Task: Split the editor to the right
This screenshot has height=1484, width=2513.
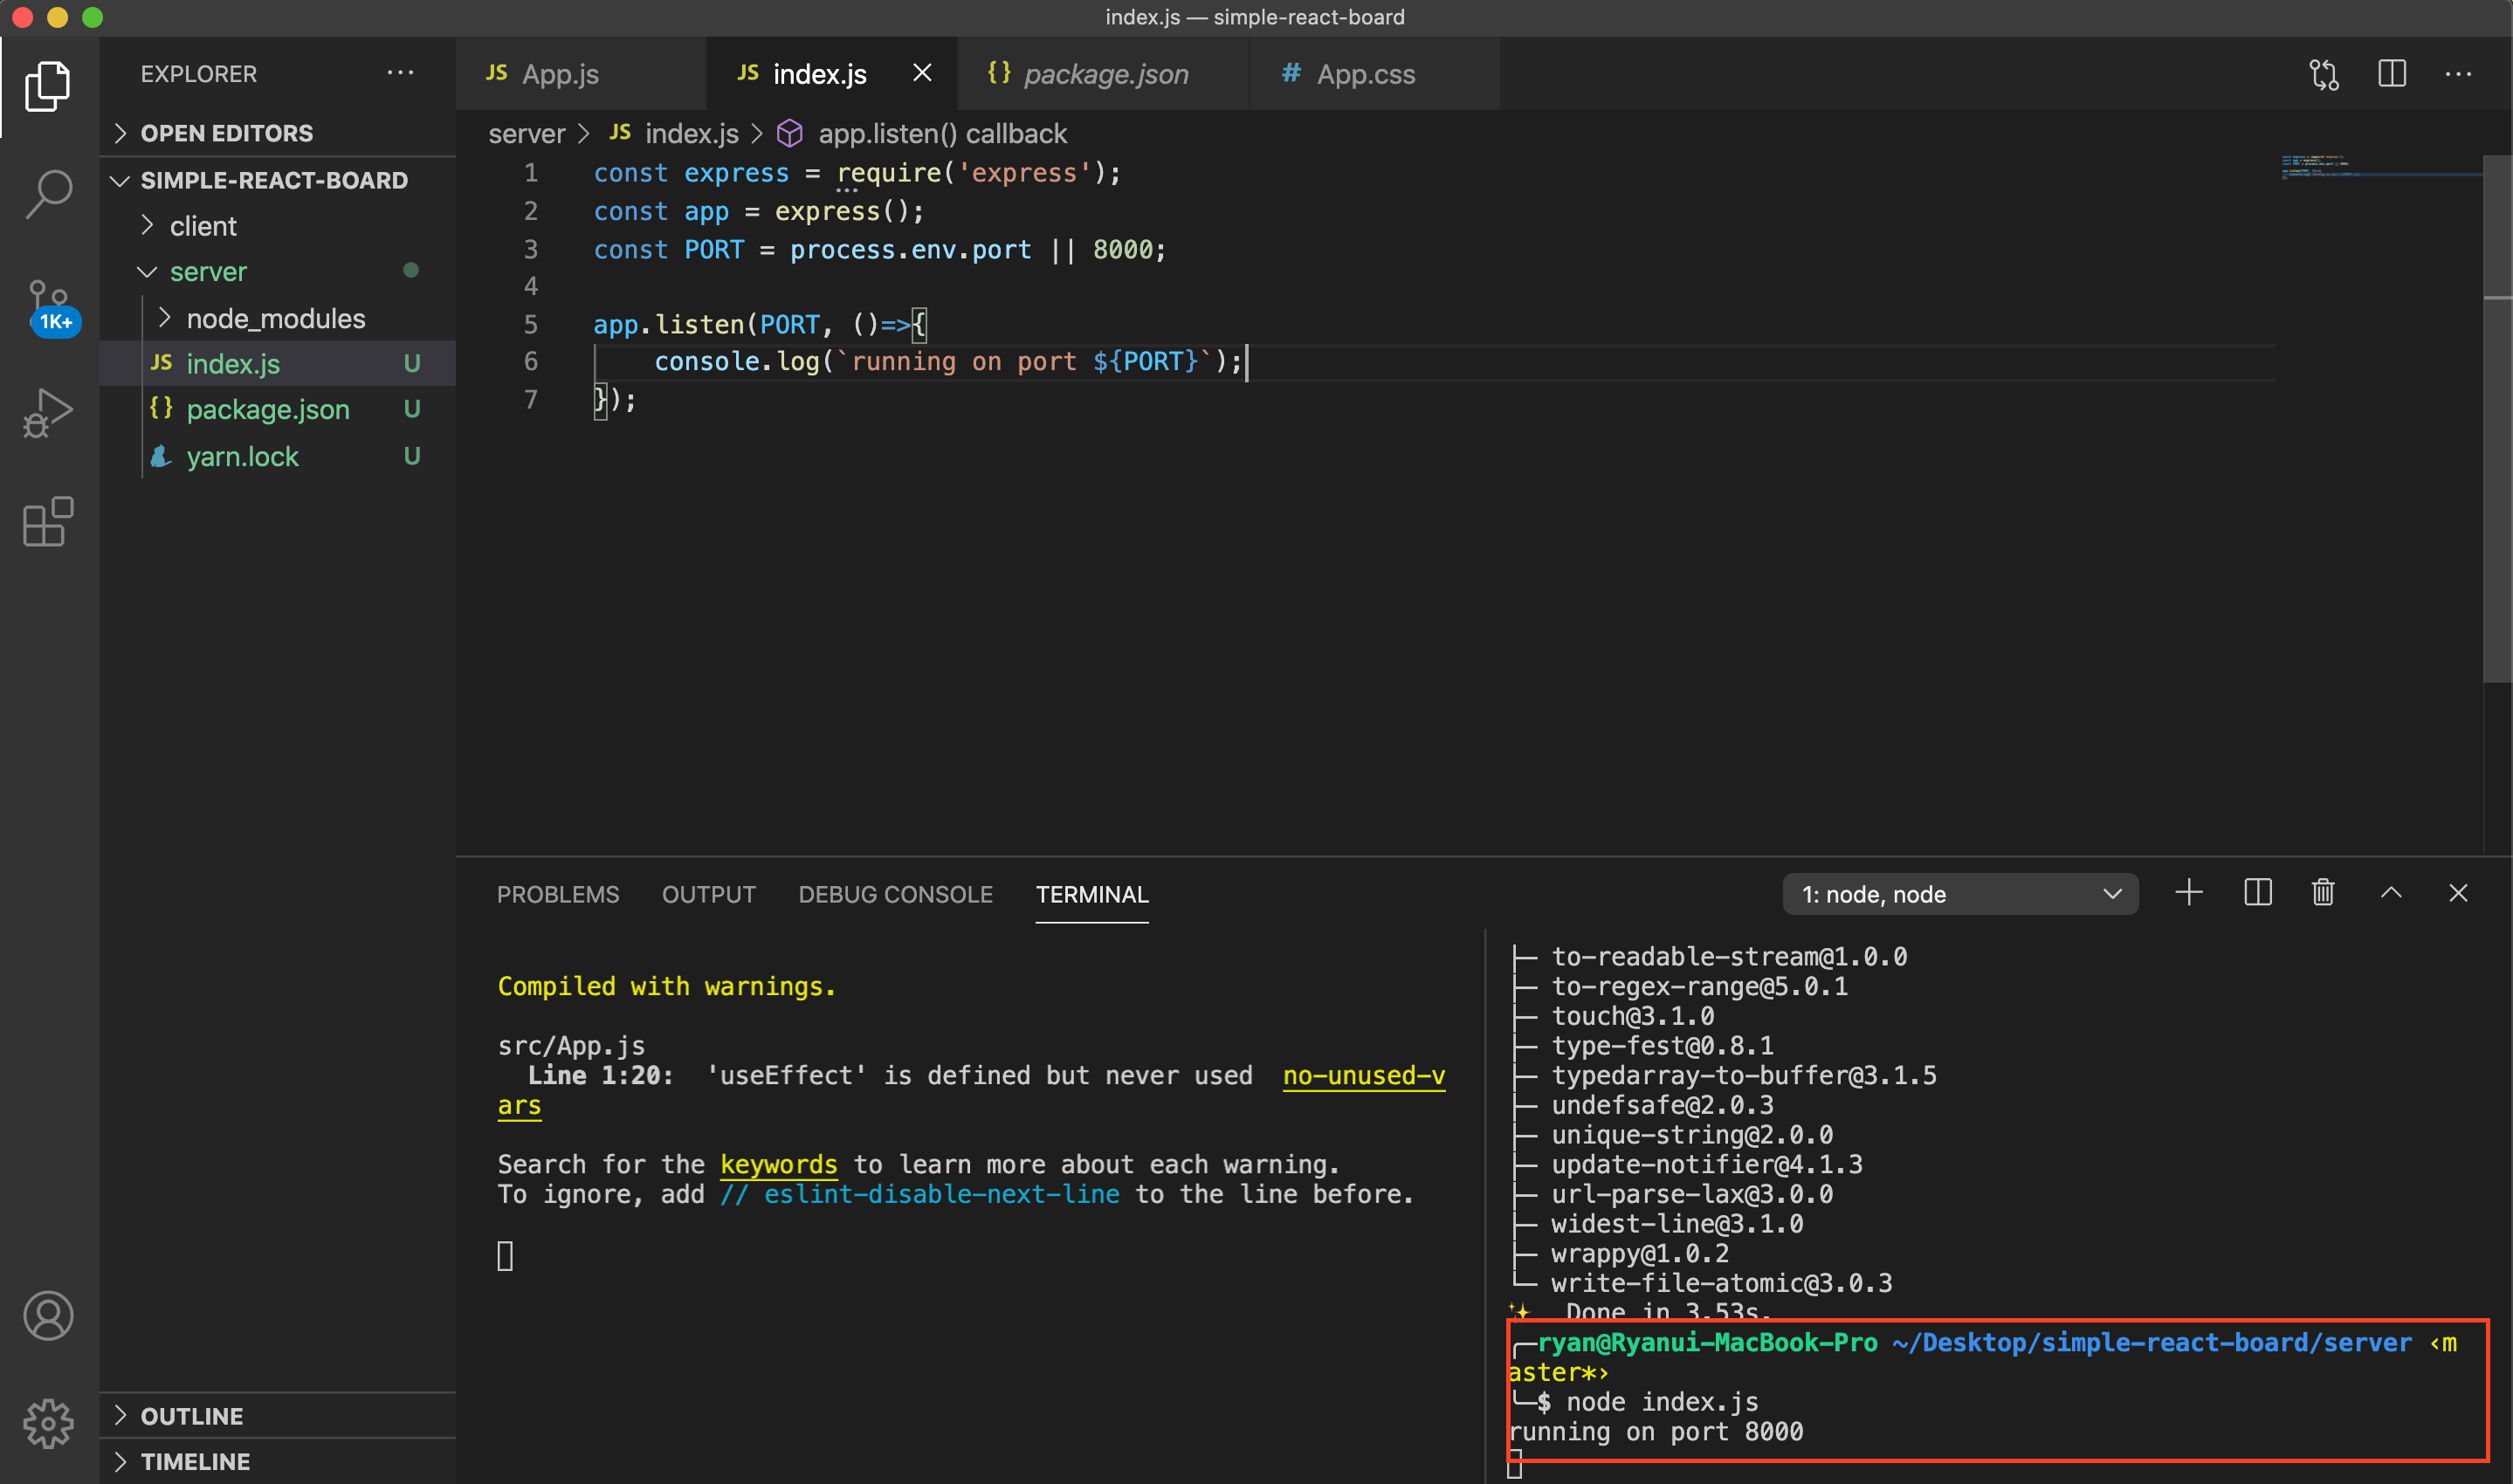Action: click(2391, 74)
